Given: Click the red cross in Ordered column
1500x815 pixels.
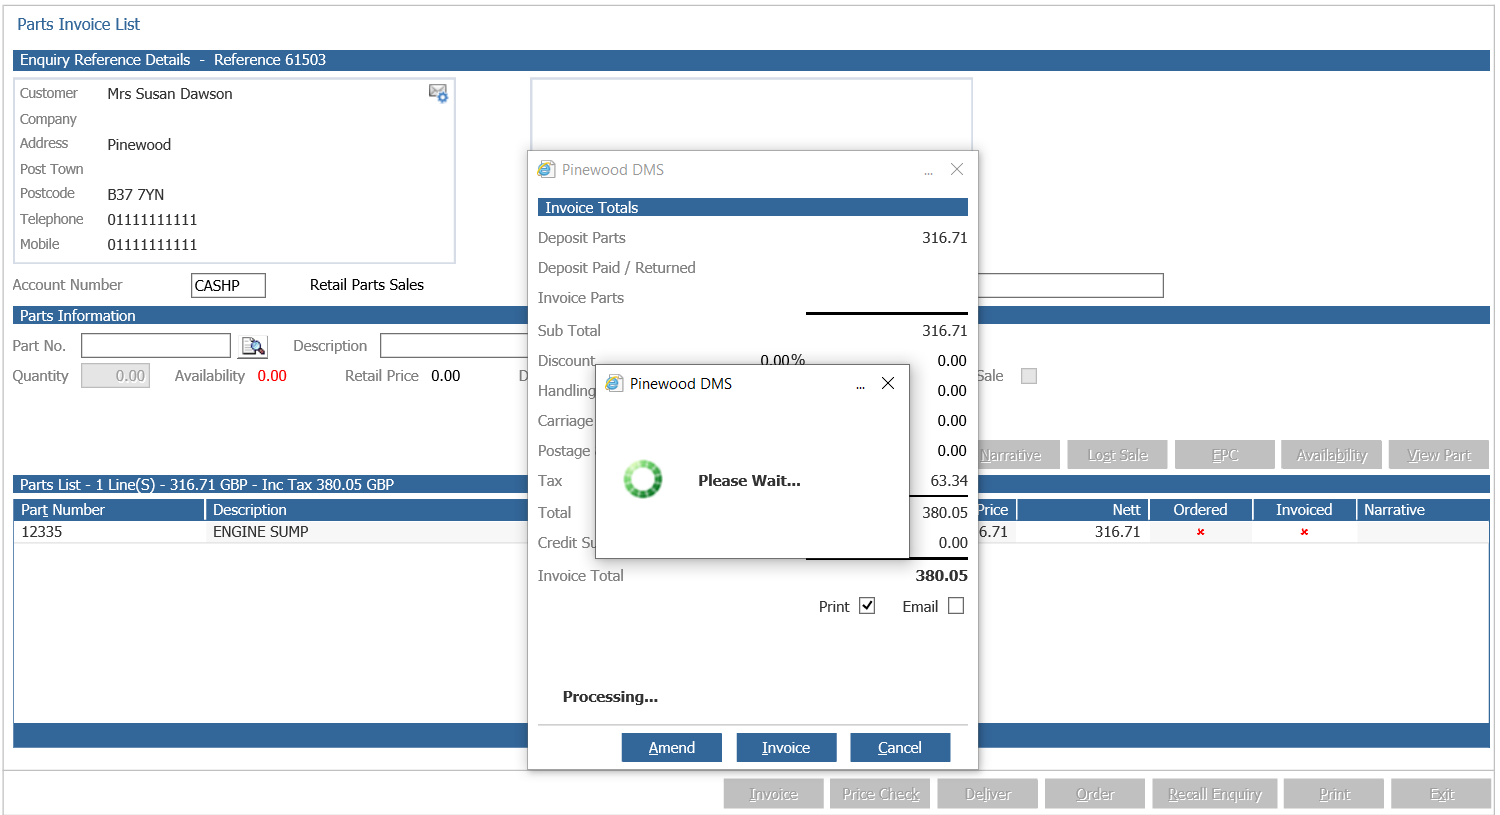Looking at the screenshot, I should [1200, 532].
